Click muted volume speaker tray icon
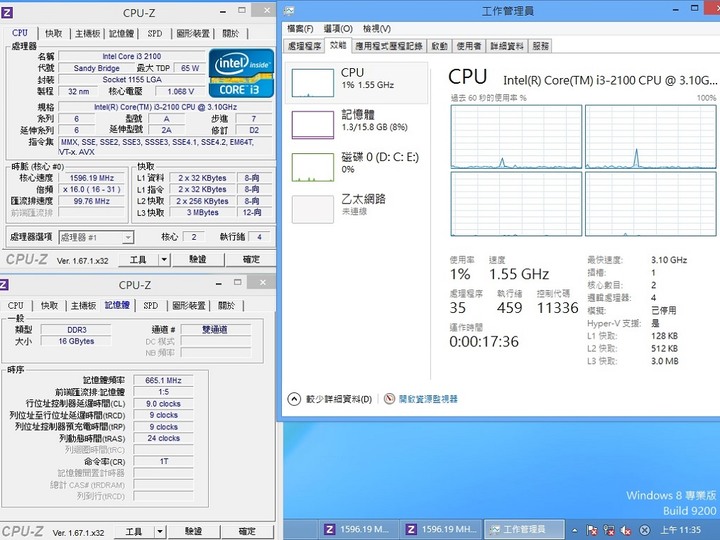The image size is (720, 540). click(x=626, y=530)
